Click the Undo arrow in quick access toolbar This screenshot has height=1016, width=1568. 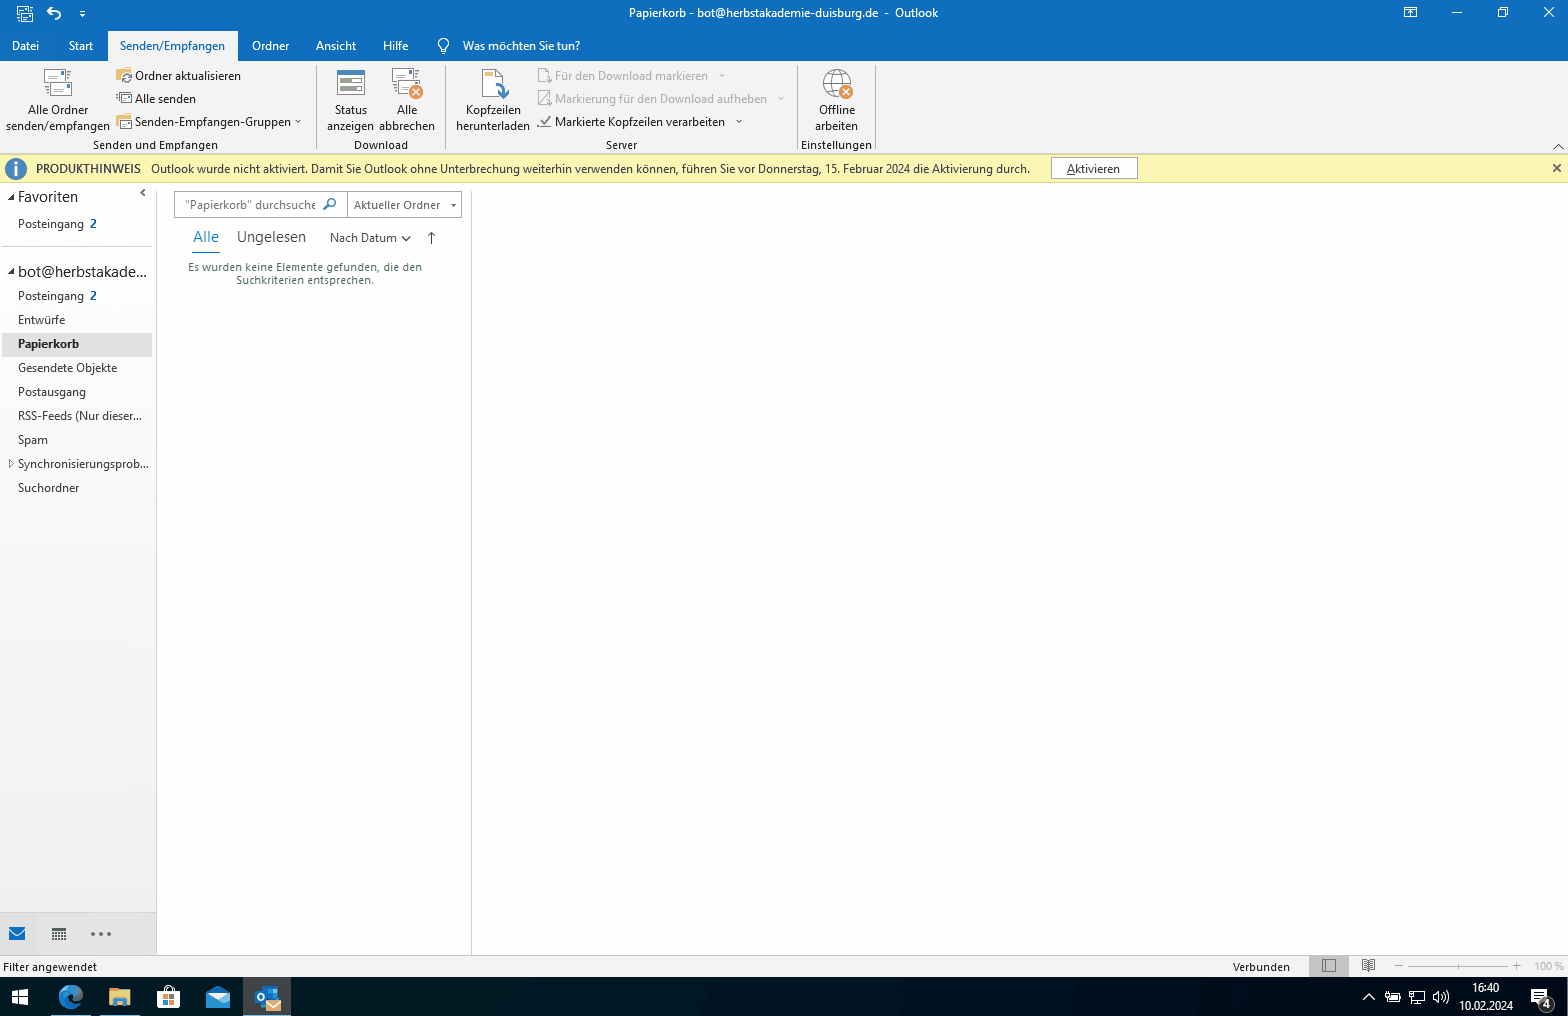click(x=54, y=13)
